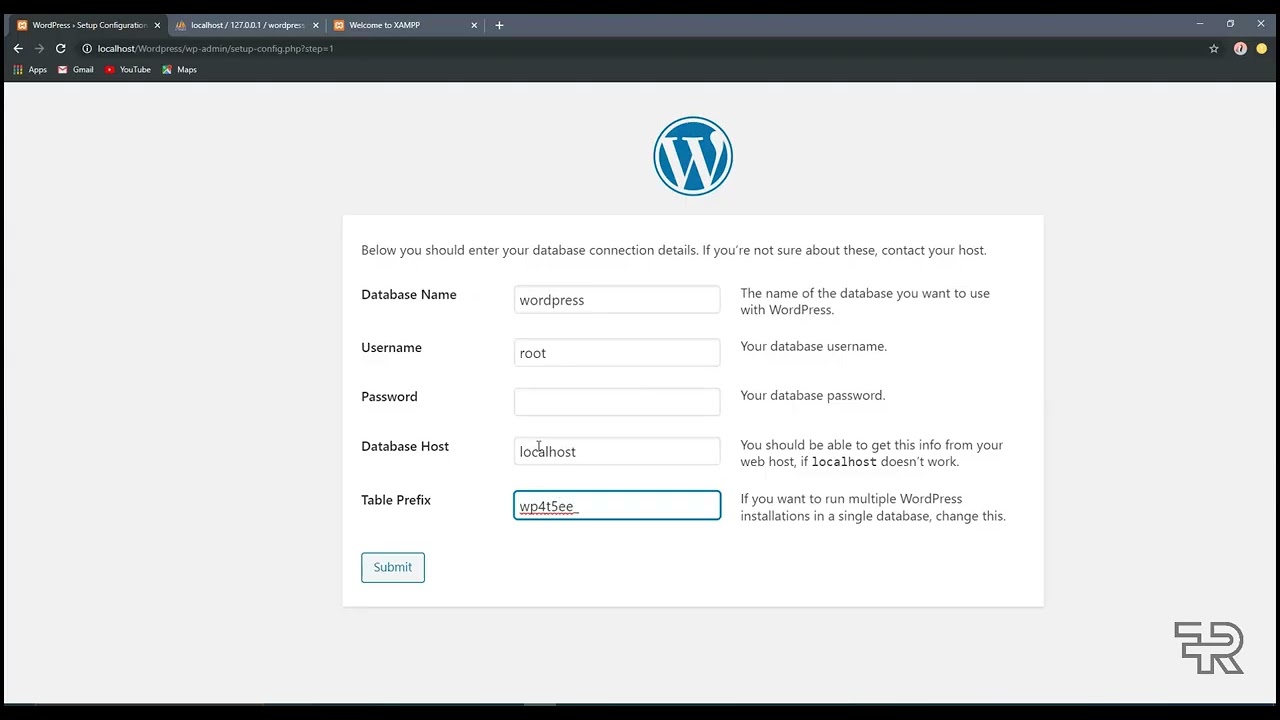
Task: Focus the Database Host field
Action: point(617,452)
